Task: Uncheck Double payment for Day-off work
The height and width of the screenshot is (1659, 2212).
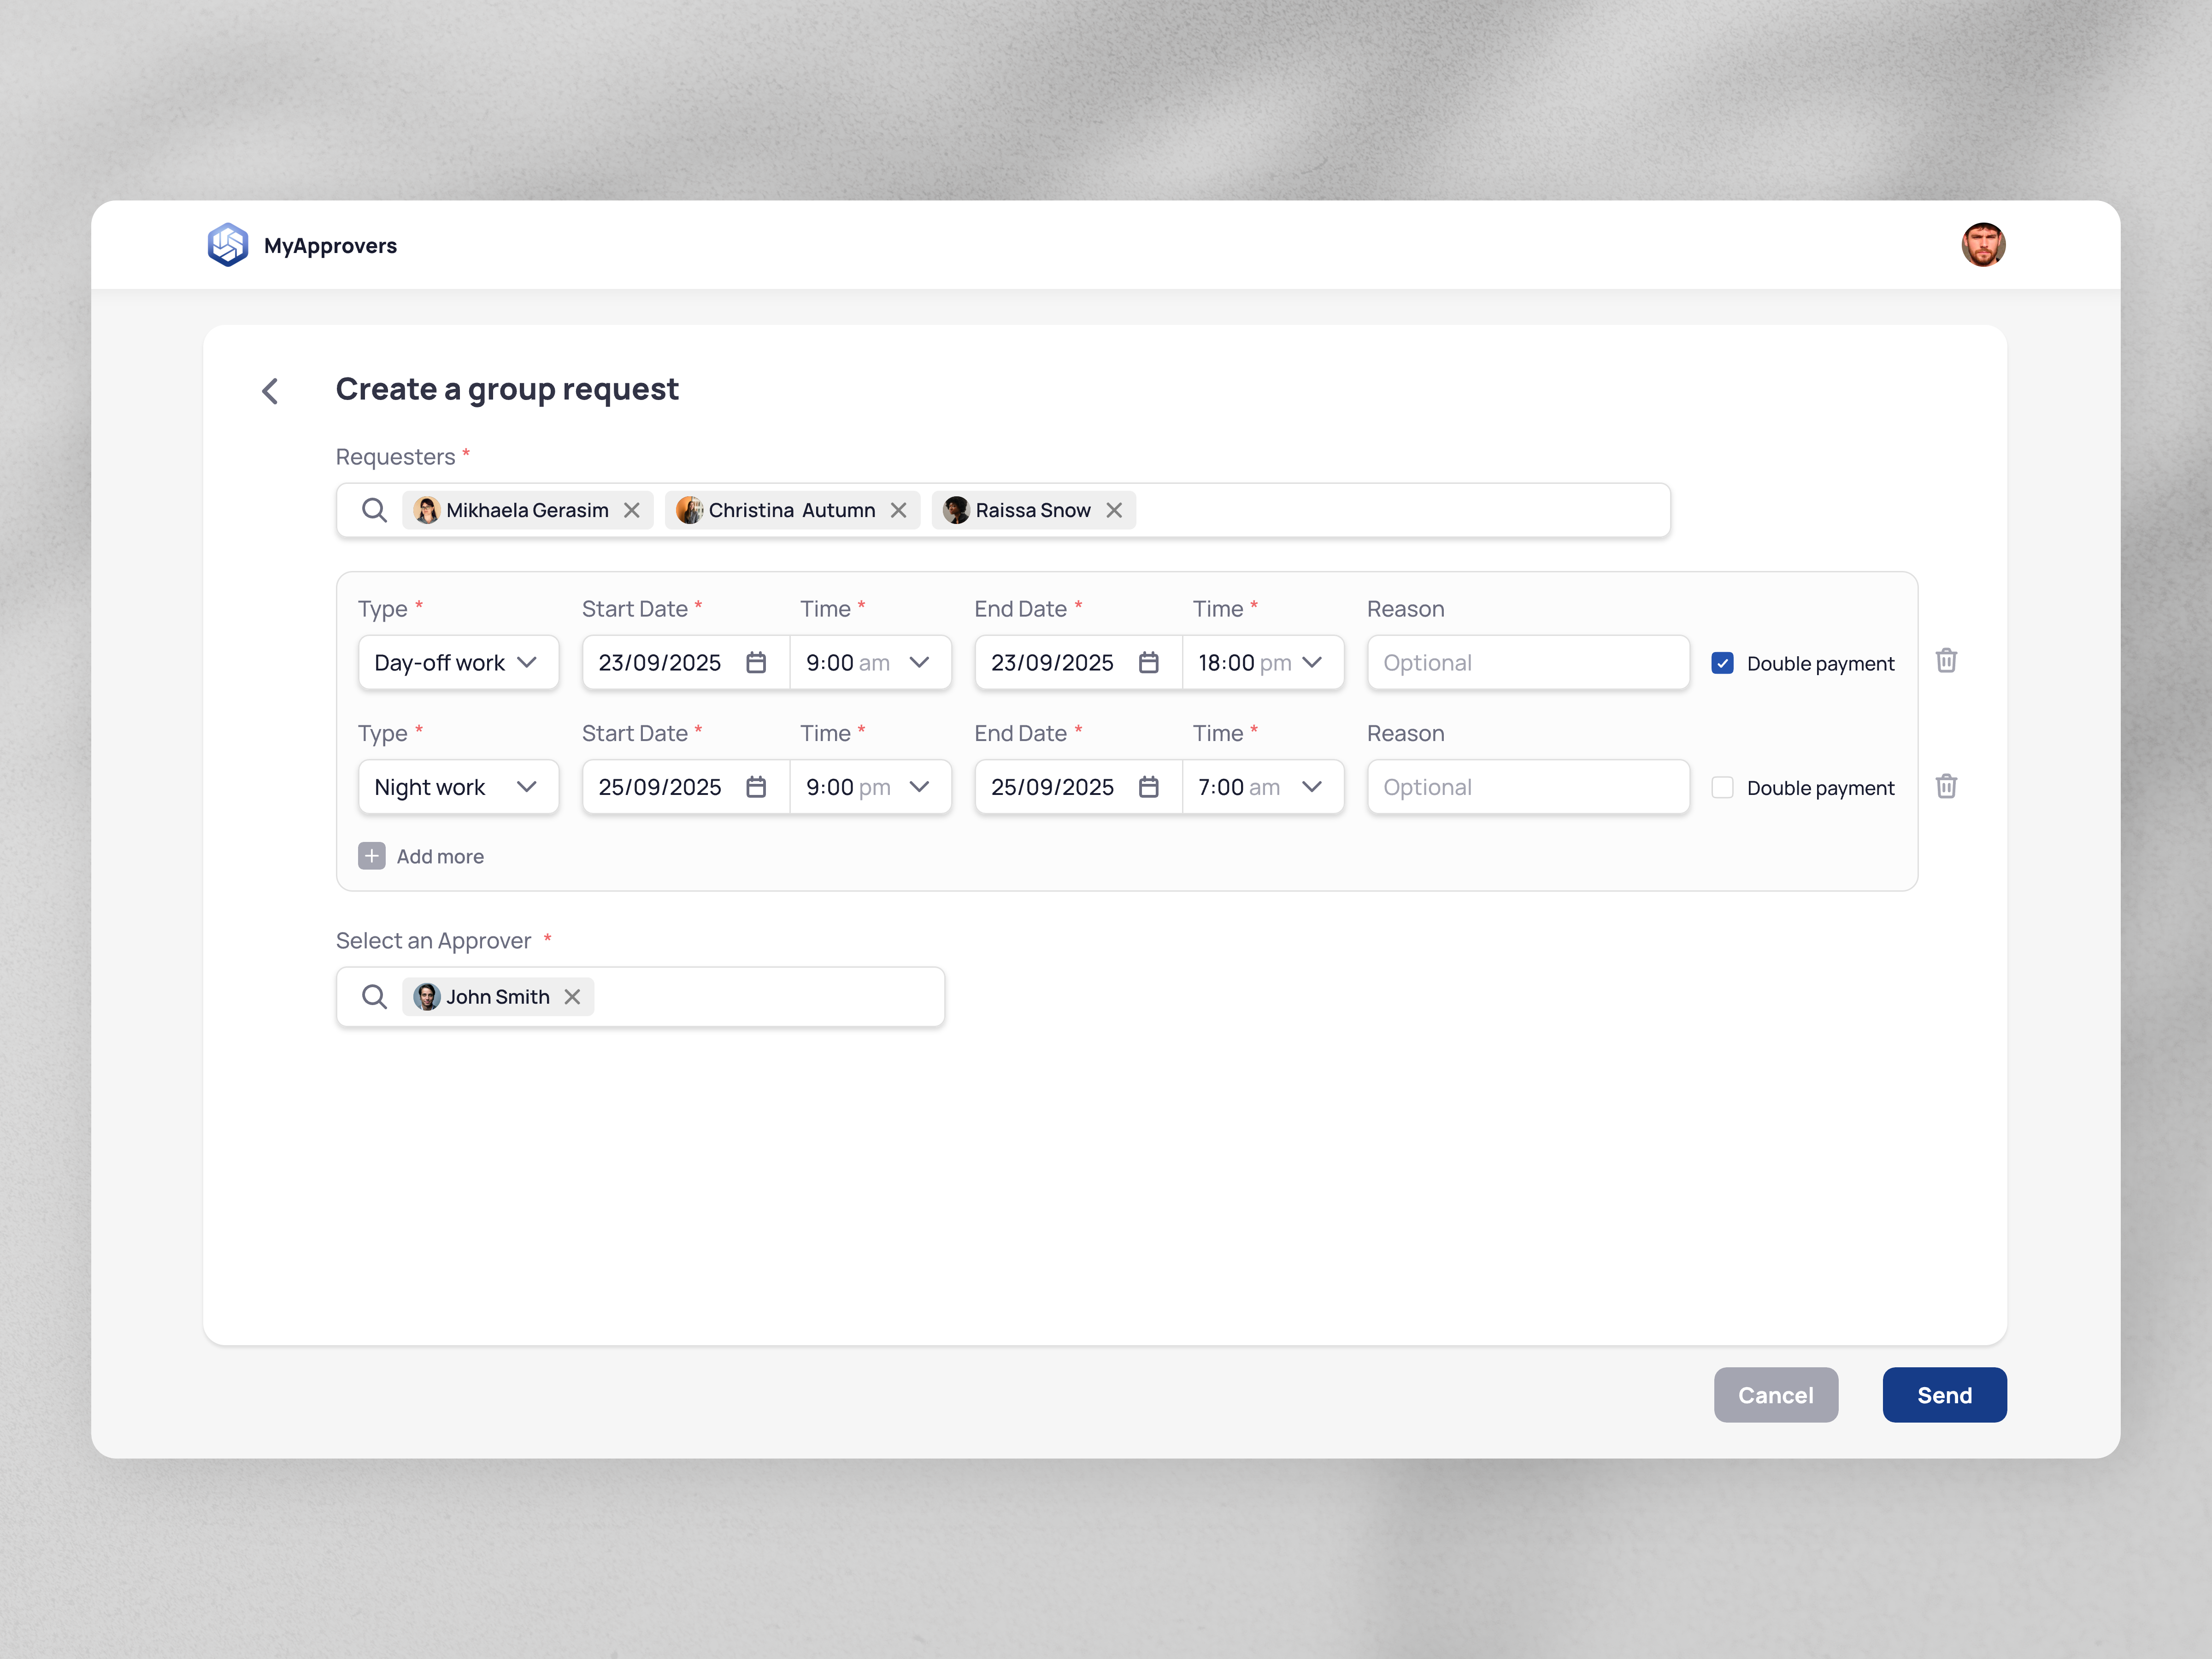Action: point(1722,663)
